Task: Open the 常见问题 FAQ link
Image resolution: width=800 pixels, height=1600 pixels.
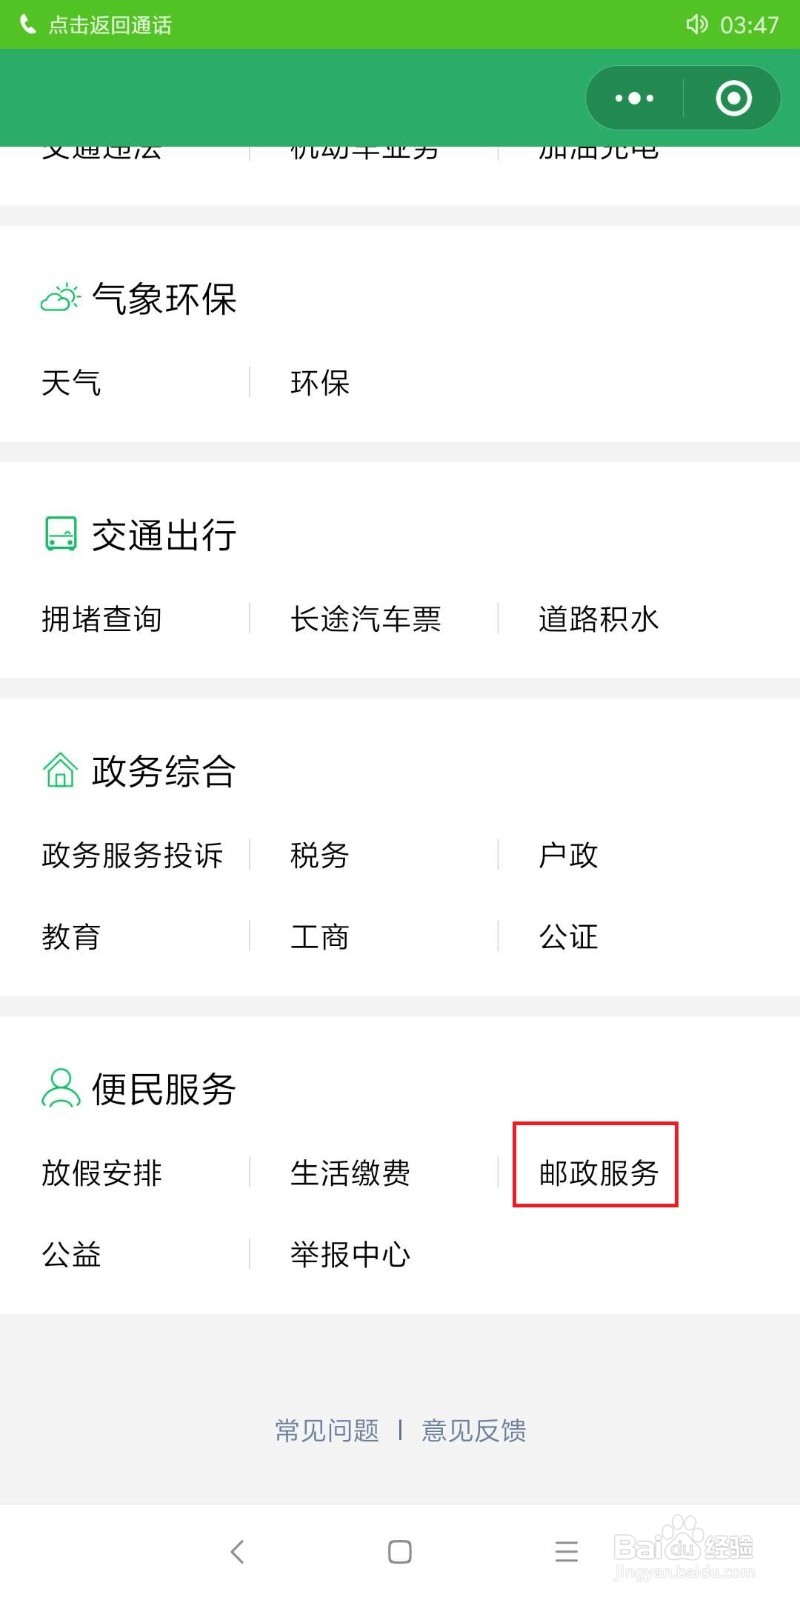Action: [x=327, y=1430]
